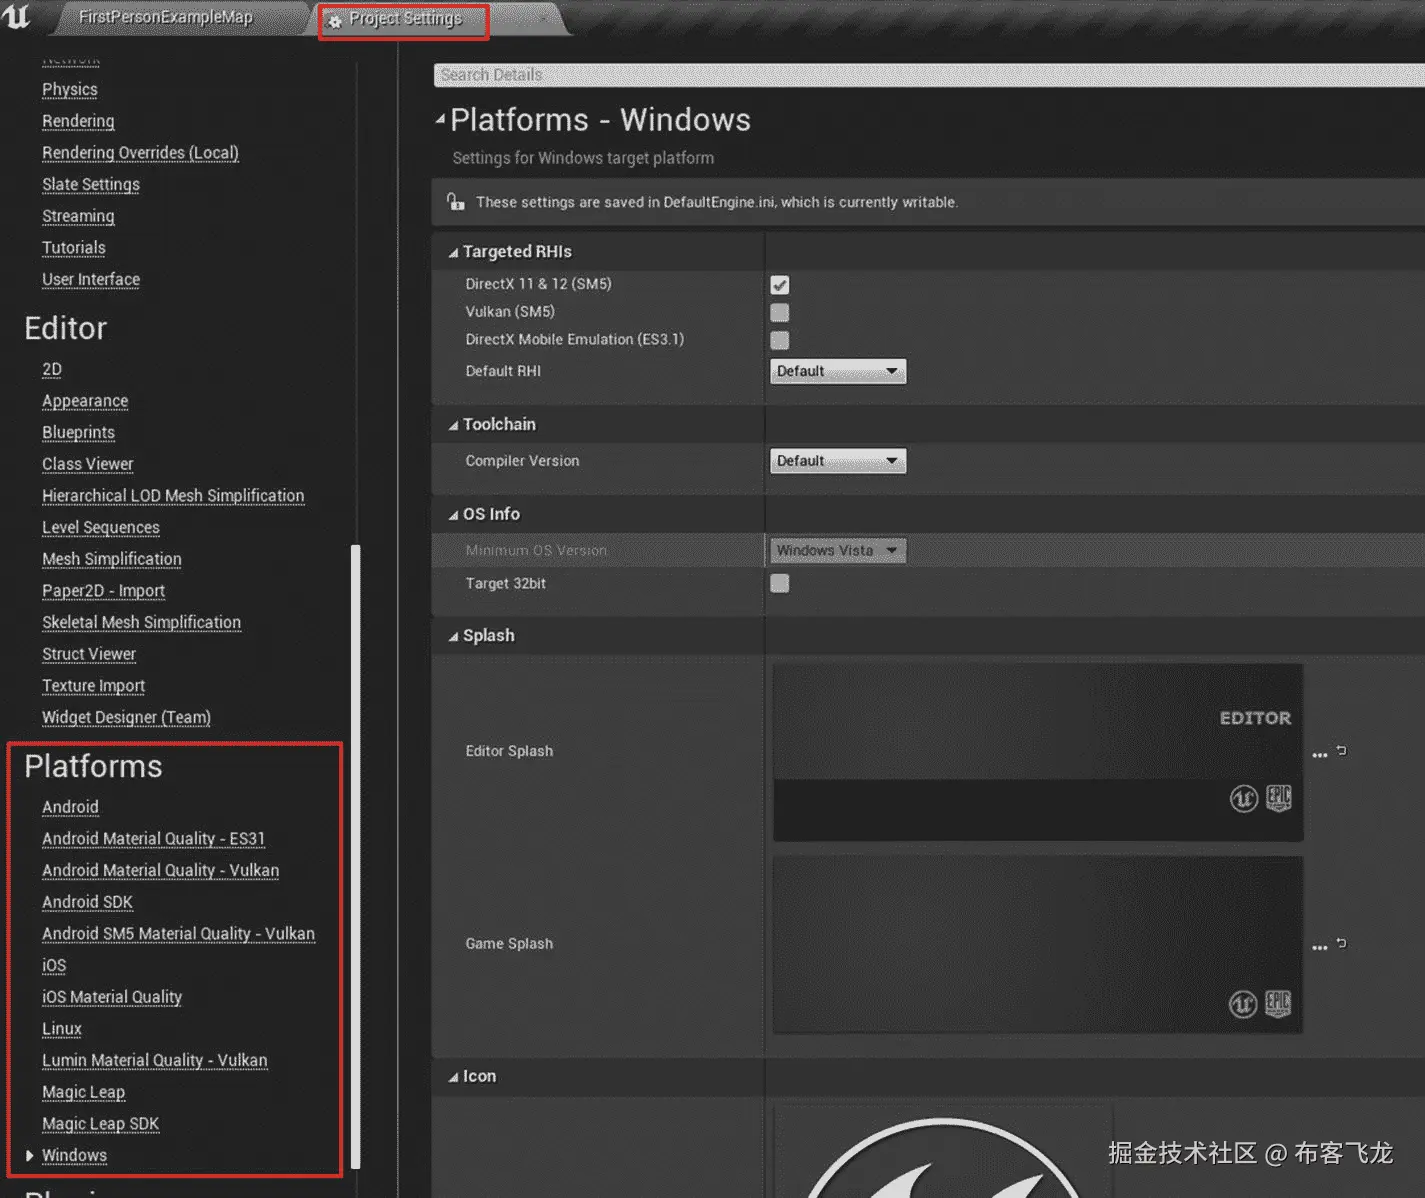Open Rendering Overrides (Local) settings
The height and width of the screenshot is (1198, 1425).
pos(140,153)
